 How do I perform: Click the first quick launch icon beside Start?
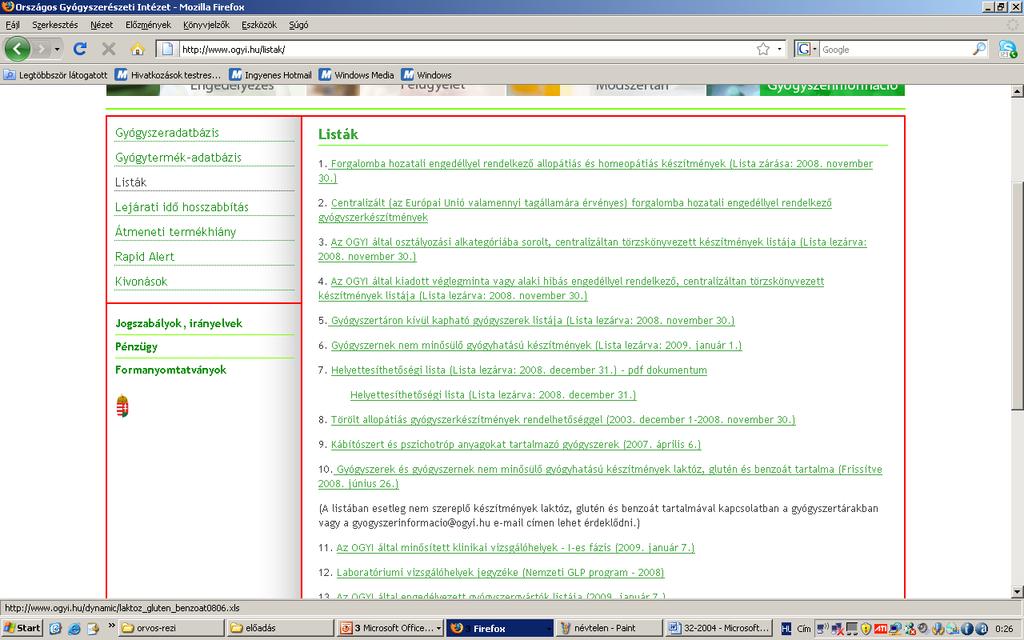click(56, 628)
